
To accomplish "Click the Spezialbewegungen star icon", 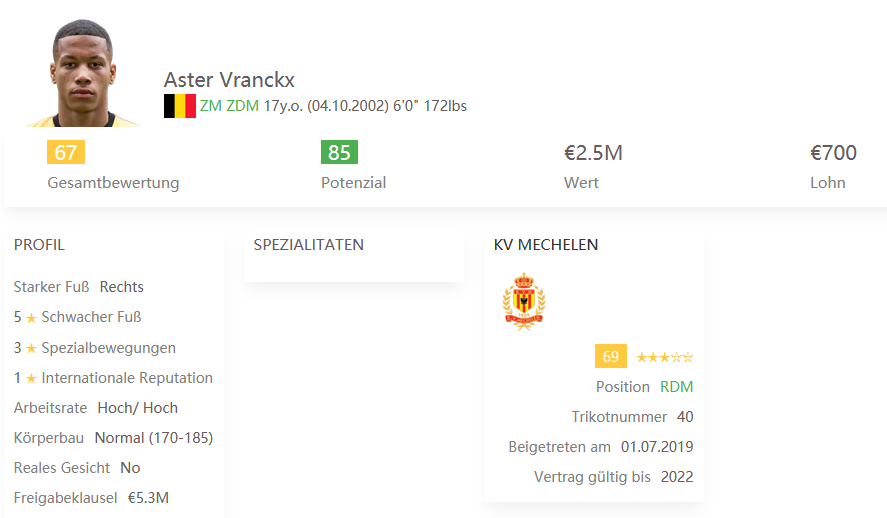I will [31, 348].
